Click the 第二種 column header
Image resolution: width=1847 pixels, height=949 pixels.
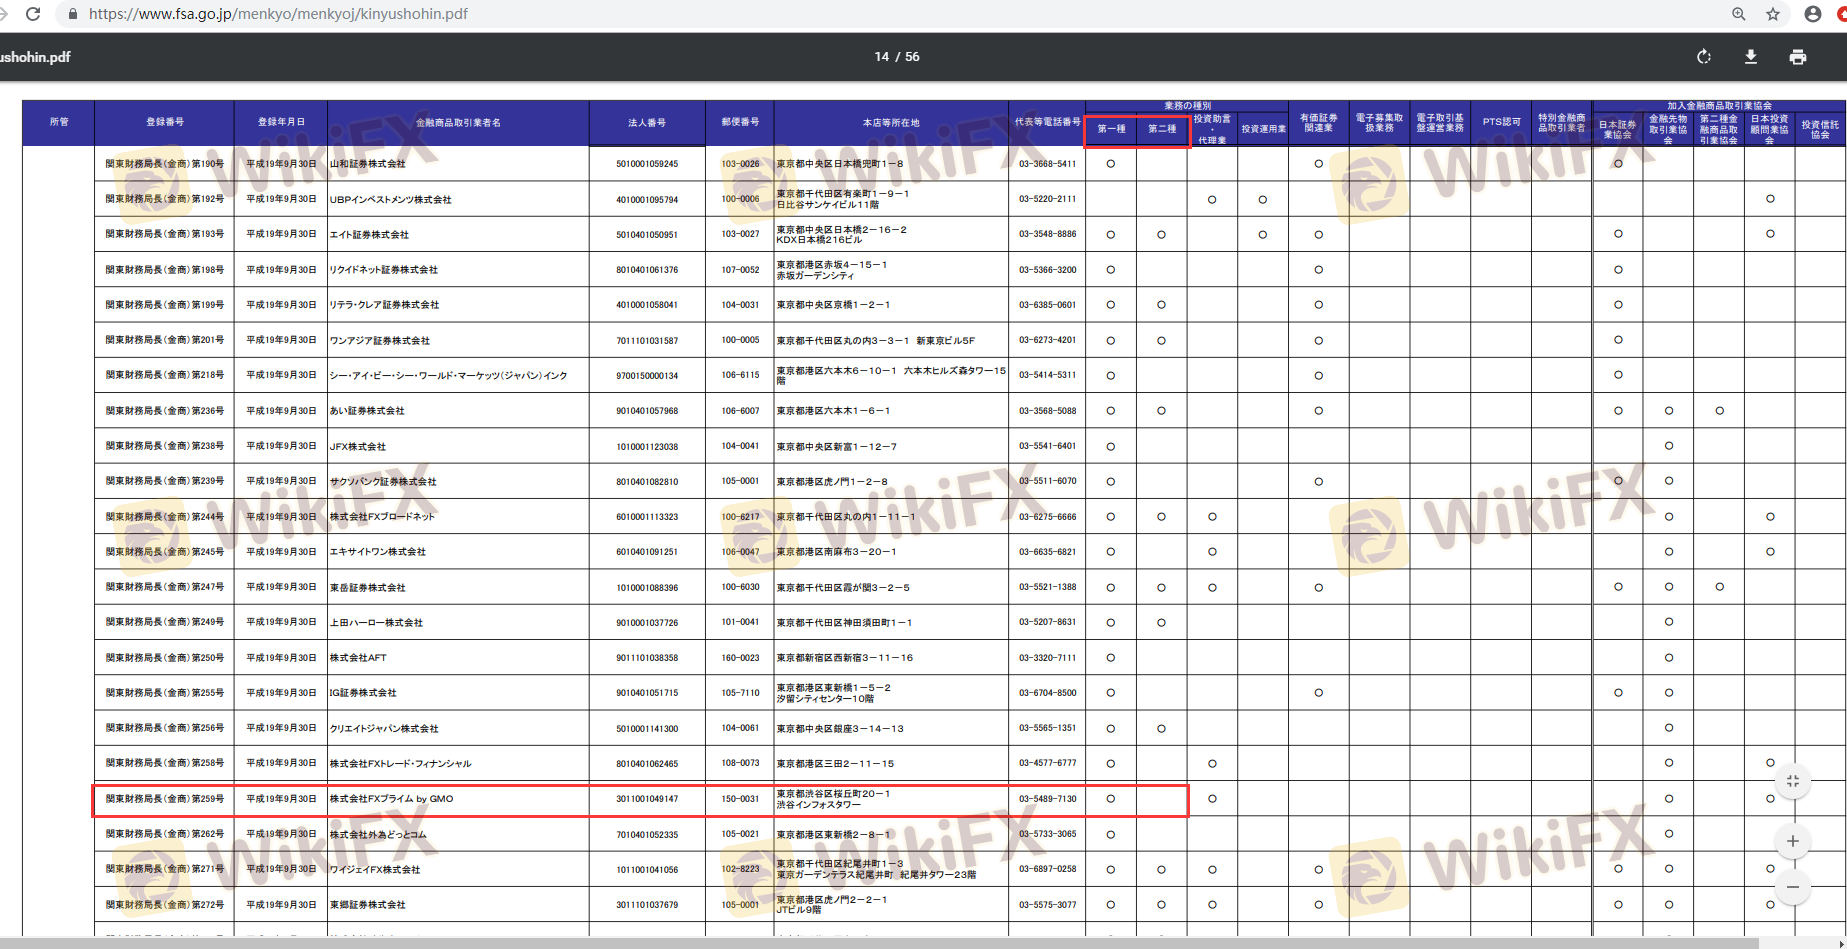point(1162,129)
